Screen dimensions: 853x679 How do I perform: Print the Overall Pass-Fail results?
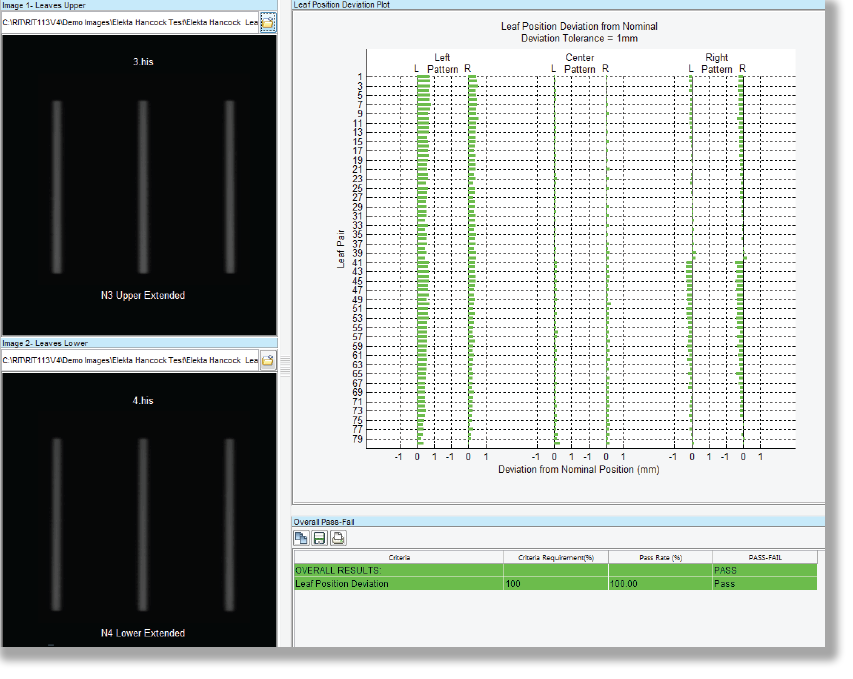(x=338, y=538)
